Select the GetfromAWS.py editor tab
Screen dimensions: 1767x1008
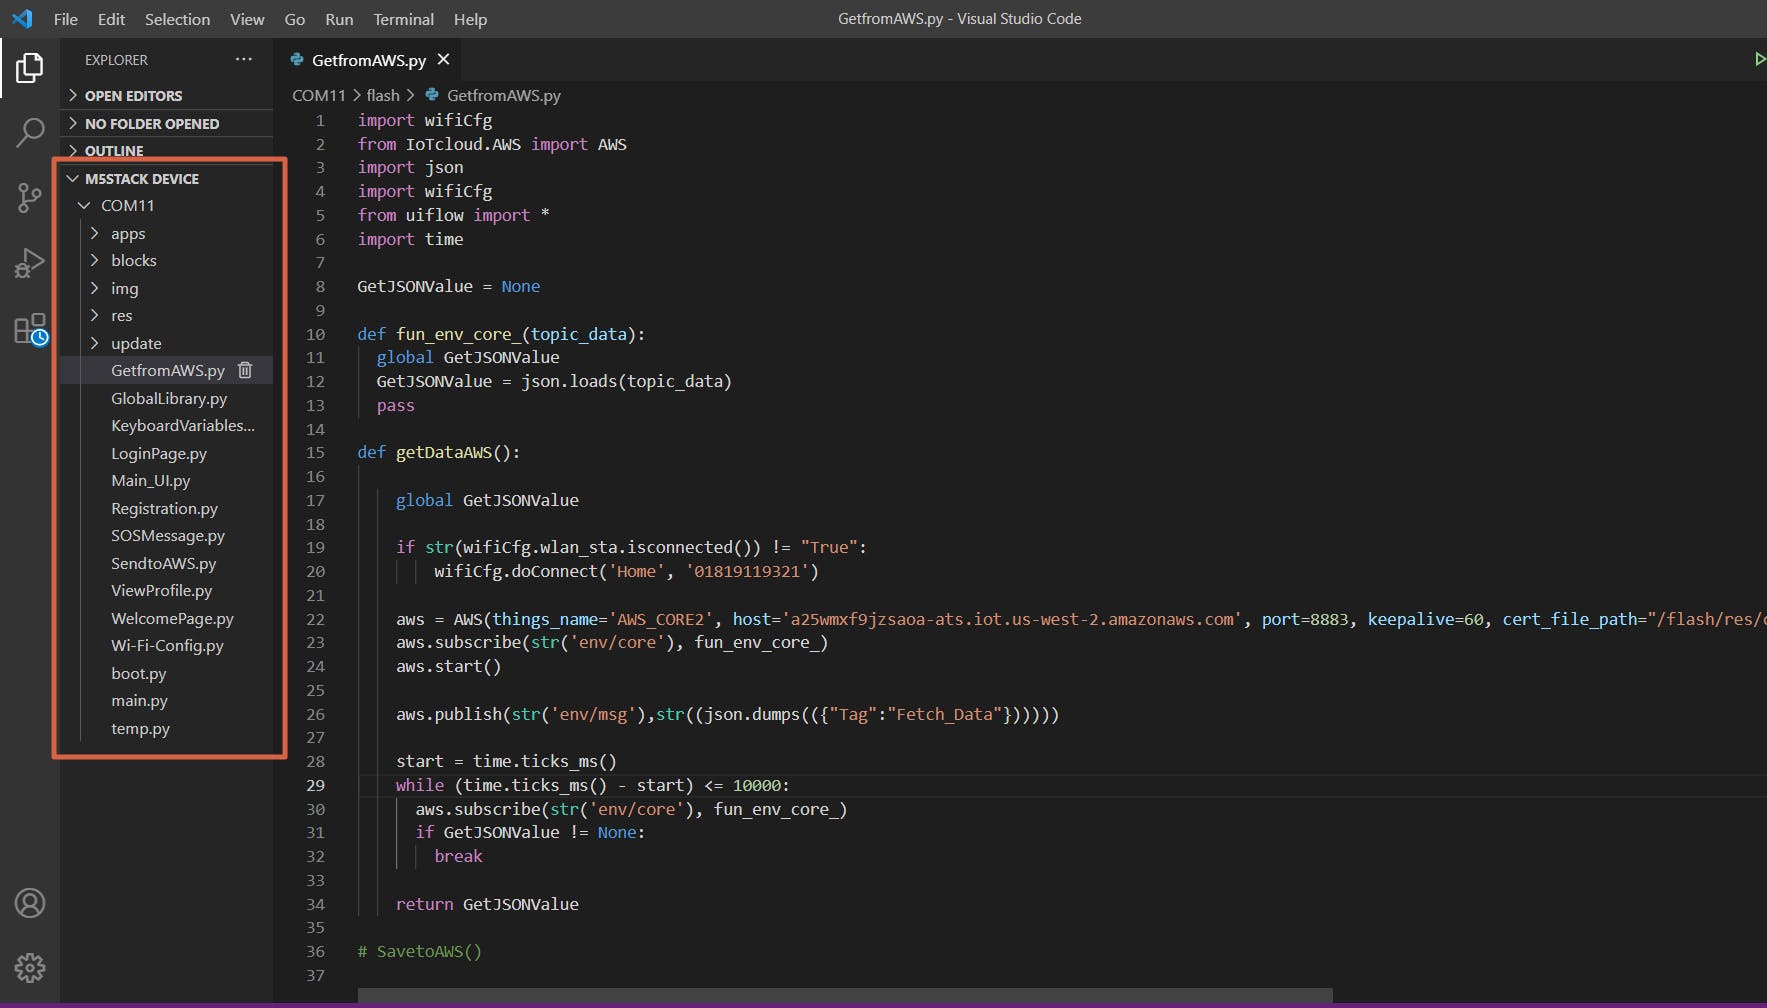click(x=369, y=60)
